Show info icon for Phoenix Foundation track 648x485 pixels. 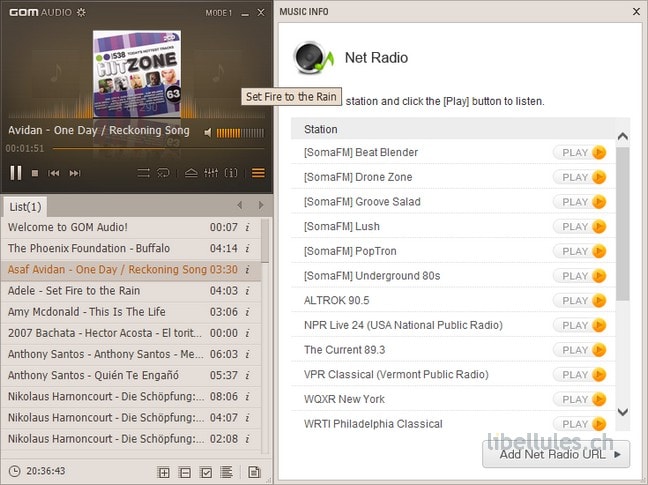coord(248,248)
